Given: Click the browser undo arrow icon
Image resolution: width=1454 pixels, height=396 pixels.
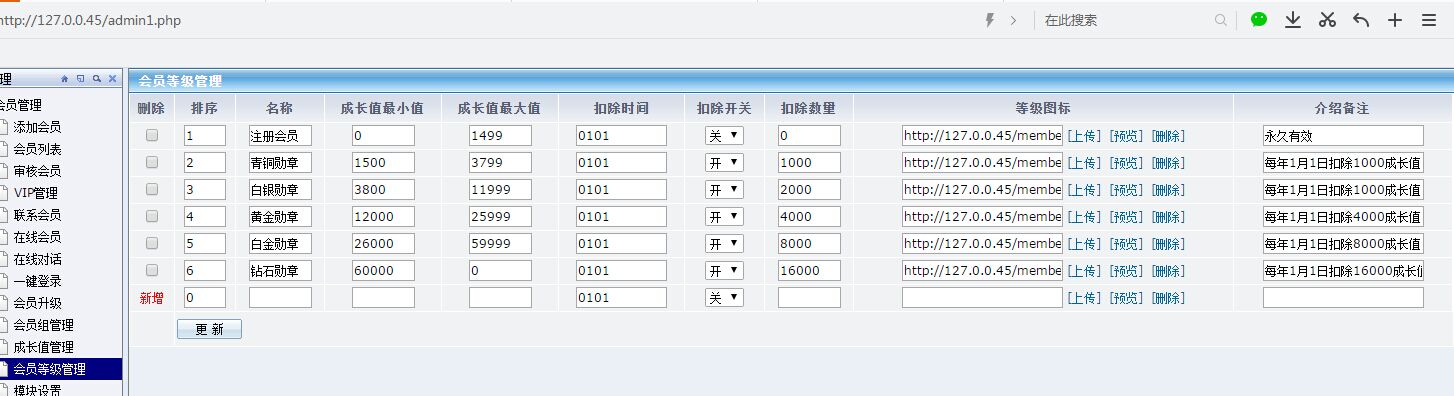Looking at the screenshot, I should 1361,19.
